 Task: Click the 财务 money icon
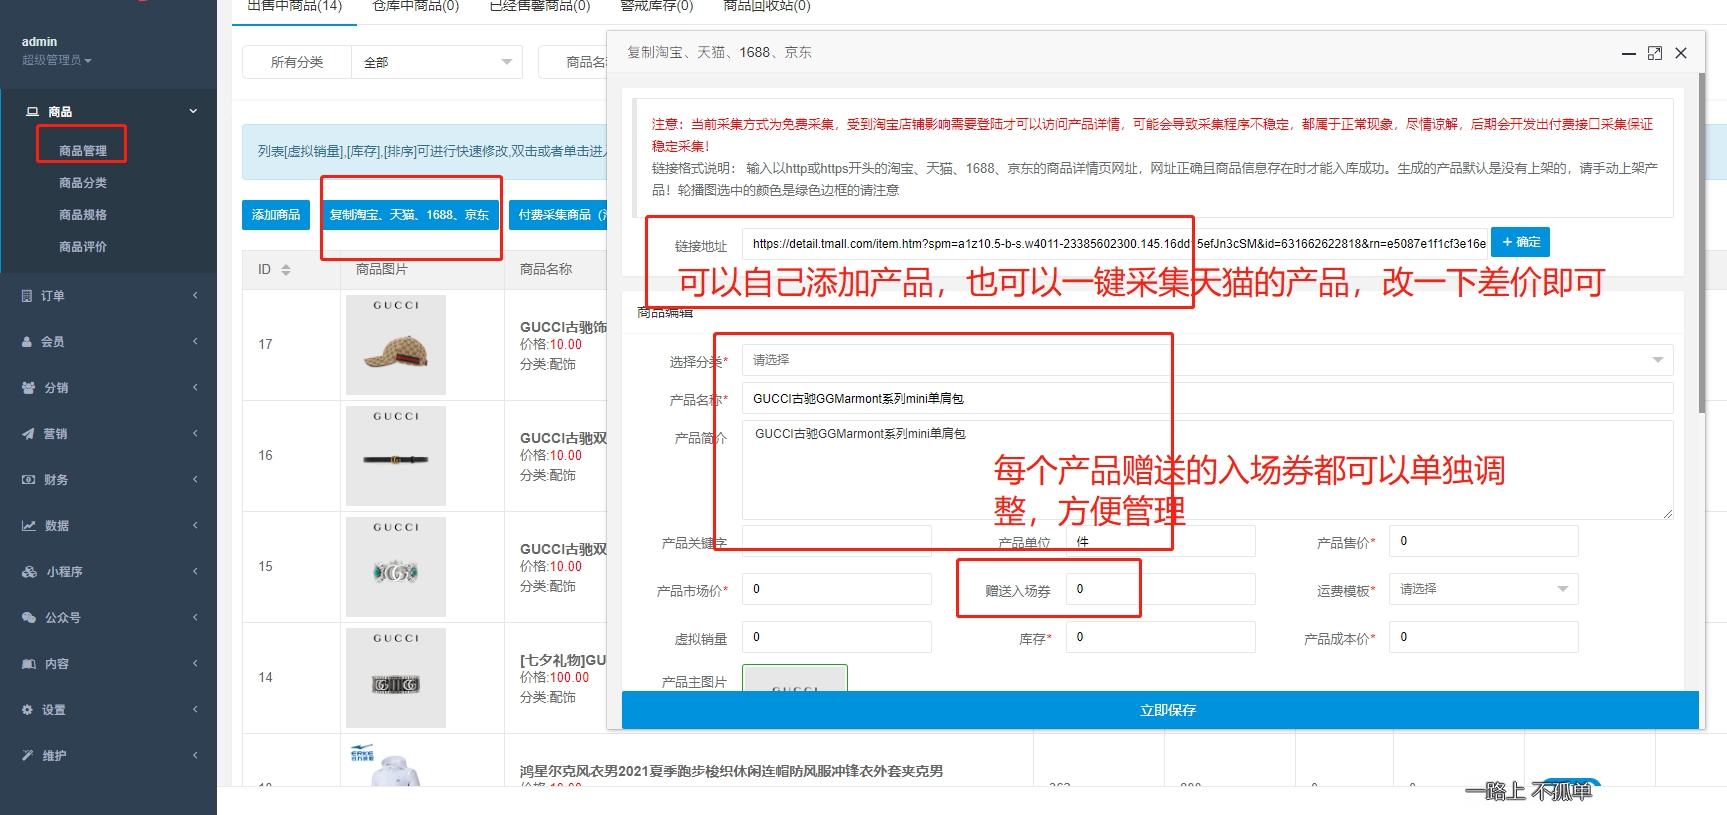tap(28, 480)
